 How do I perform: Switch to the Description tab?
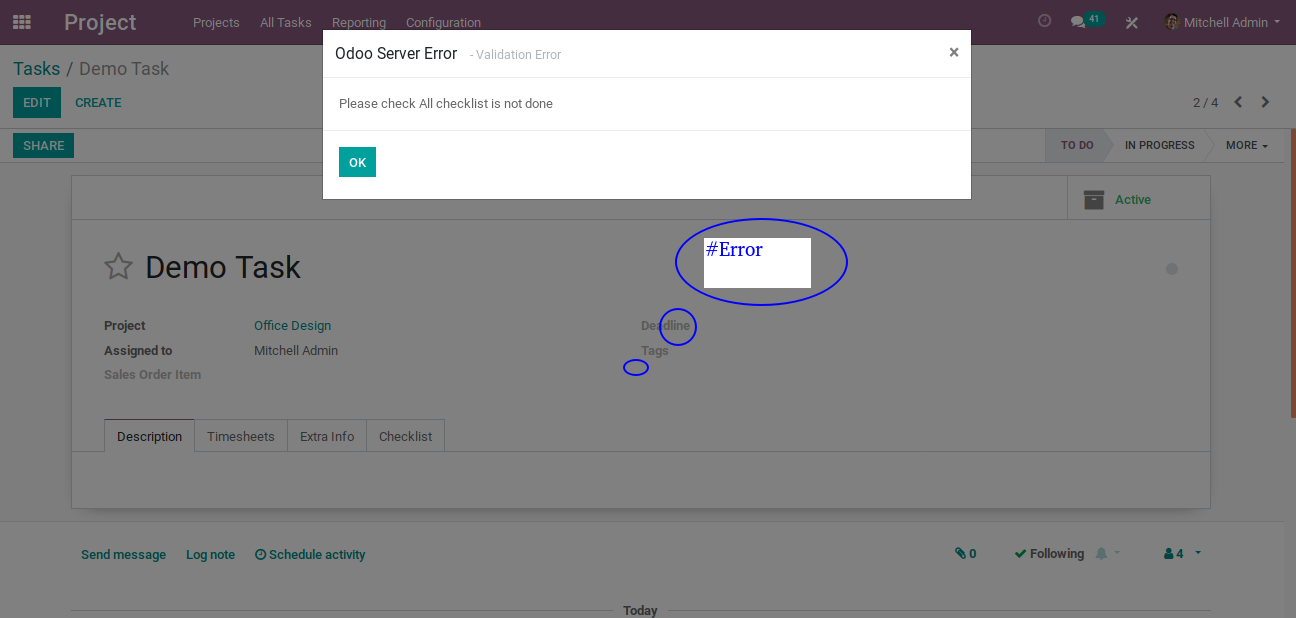pos(149,436)
